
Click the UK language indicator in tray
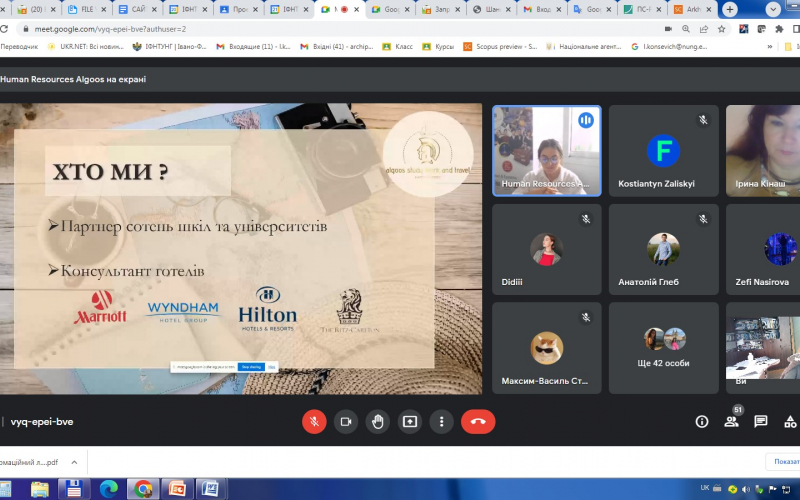705,488
